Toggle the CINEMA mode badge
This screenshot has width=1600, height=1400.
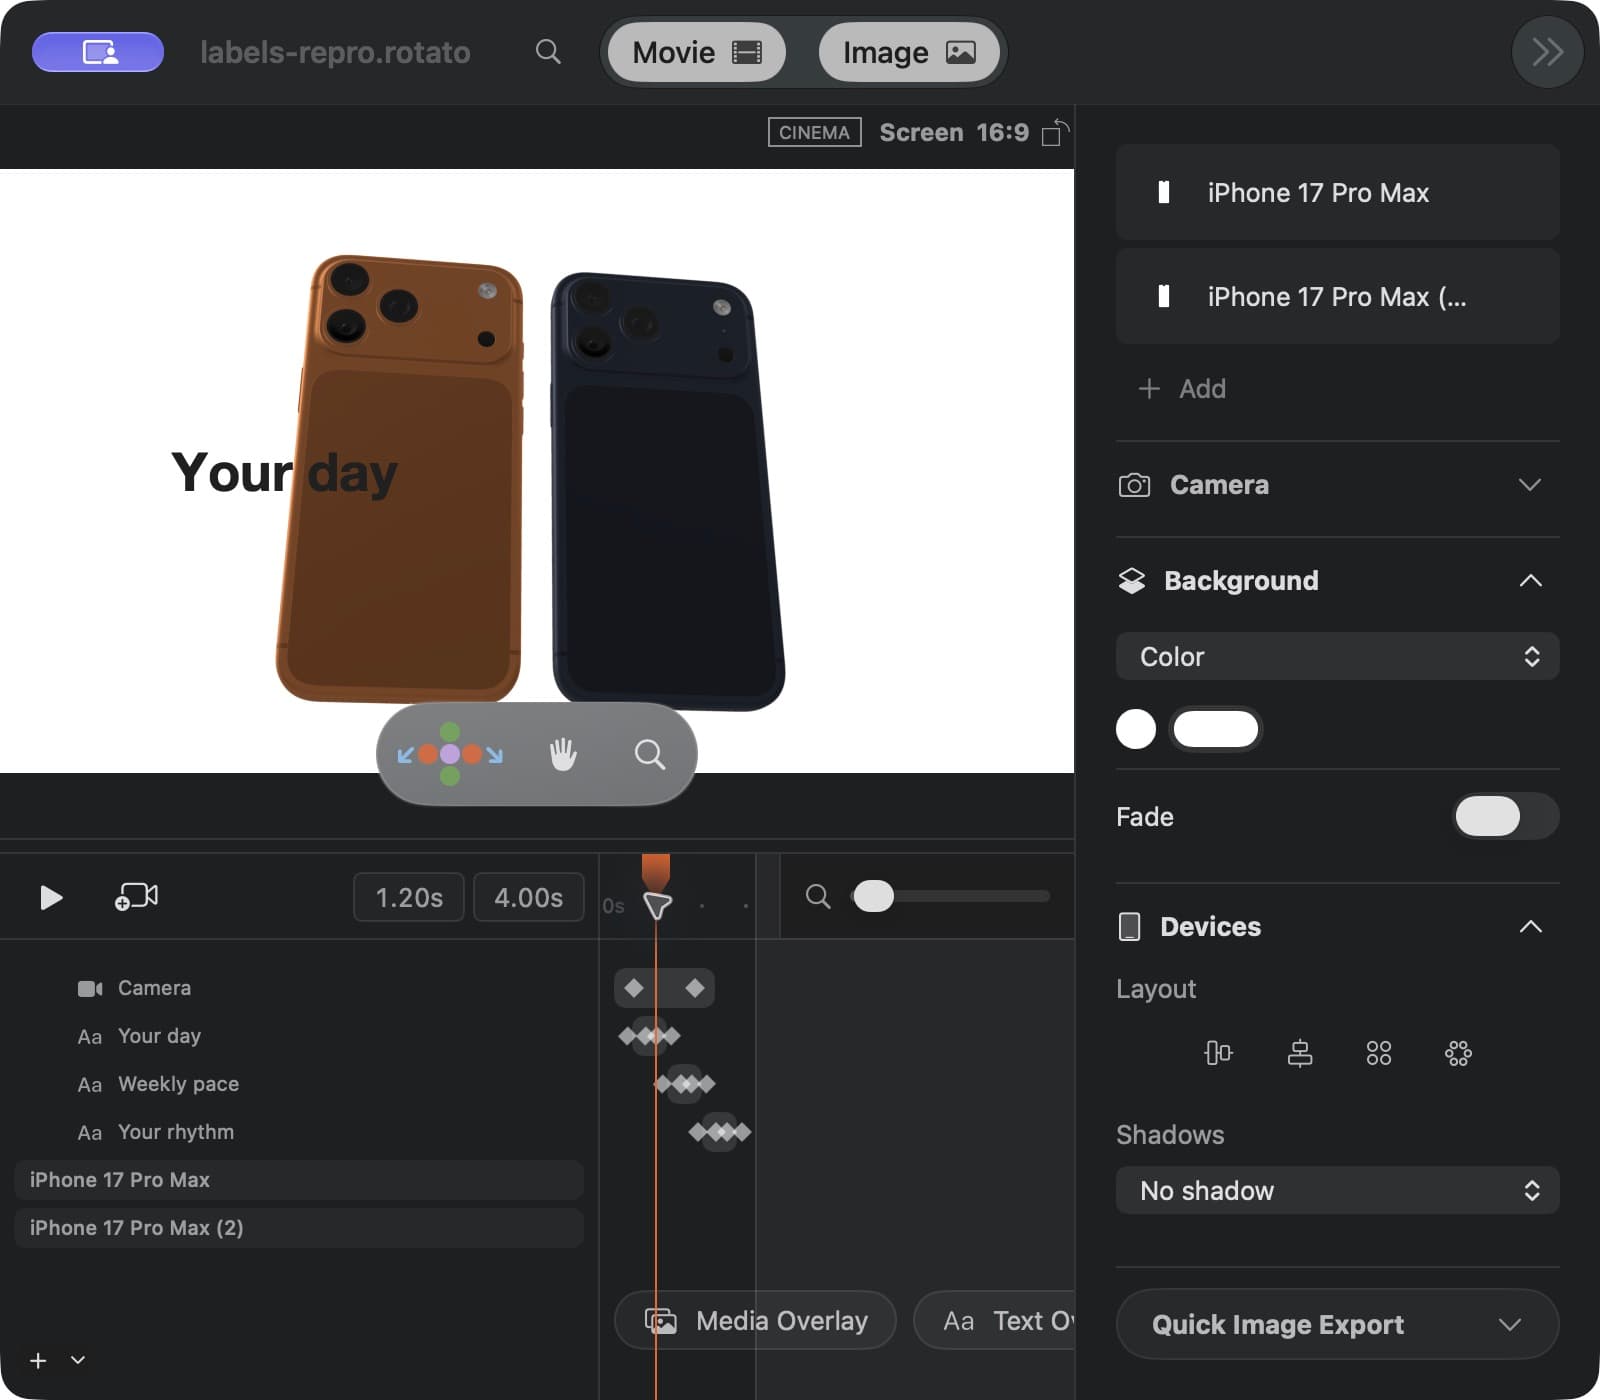814,133
